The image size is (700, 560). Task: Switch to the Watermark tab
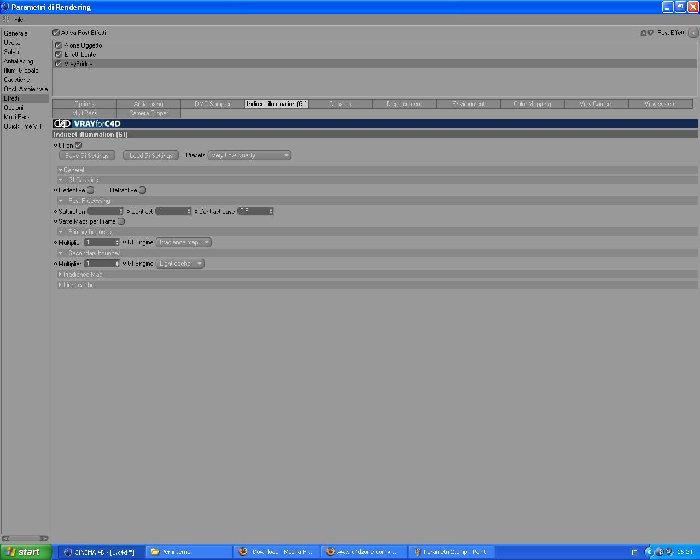[x=660, y=104]
